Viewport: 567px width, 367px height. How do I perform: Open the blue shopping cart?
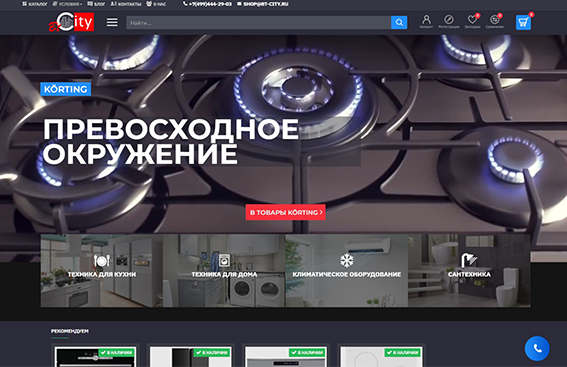pyautogui.click(x=523, y=22)
